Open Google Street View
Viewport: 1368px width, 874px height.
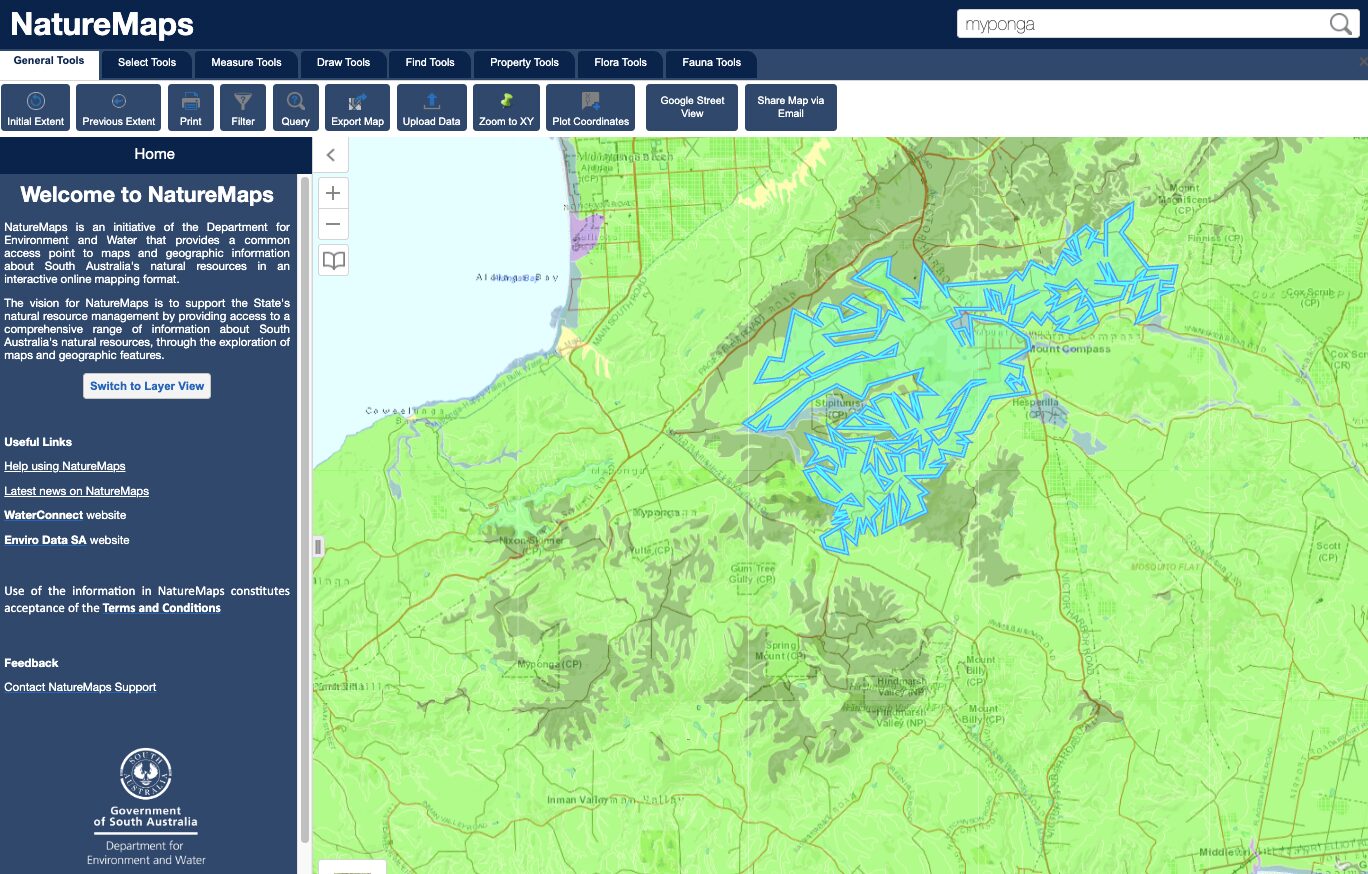tap(692, 108)
